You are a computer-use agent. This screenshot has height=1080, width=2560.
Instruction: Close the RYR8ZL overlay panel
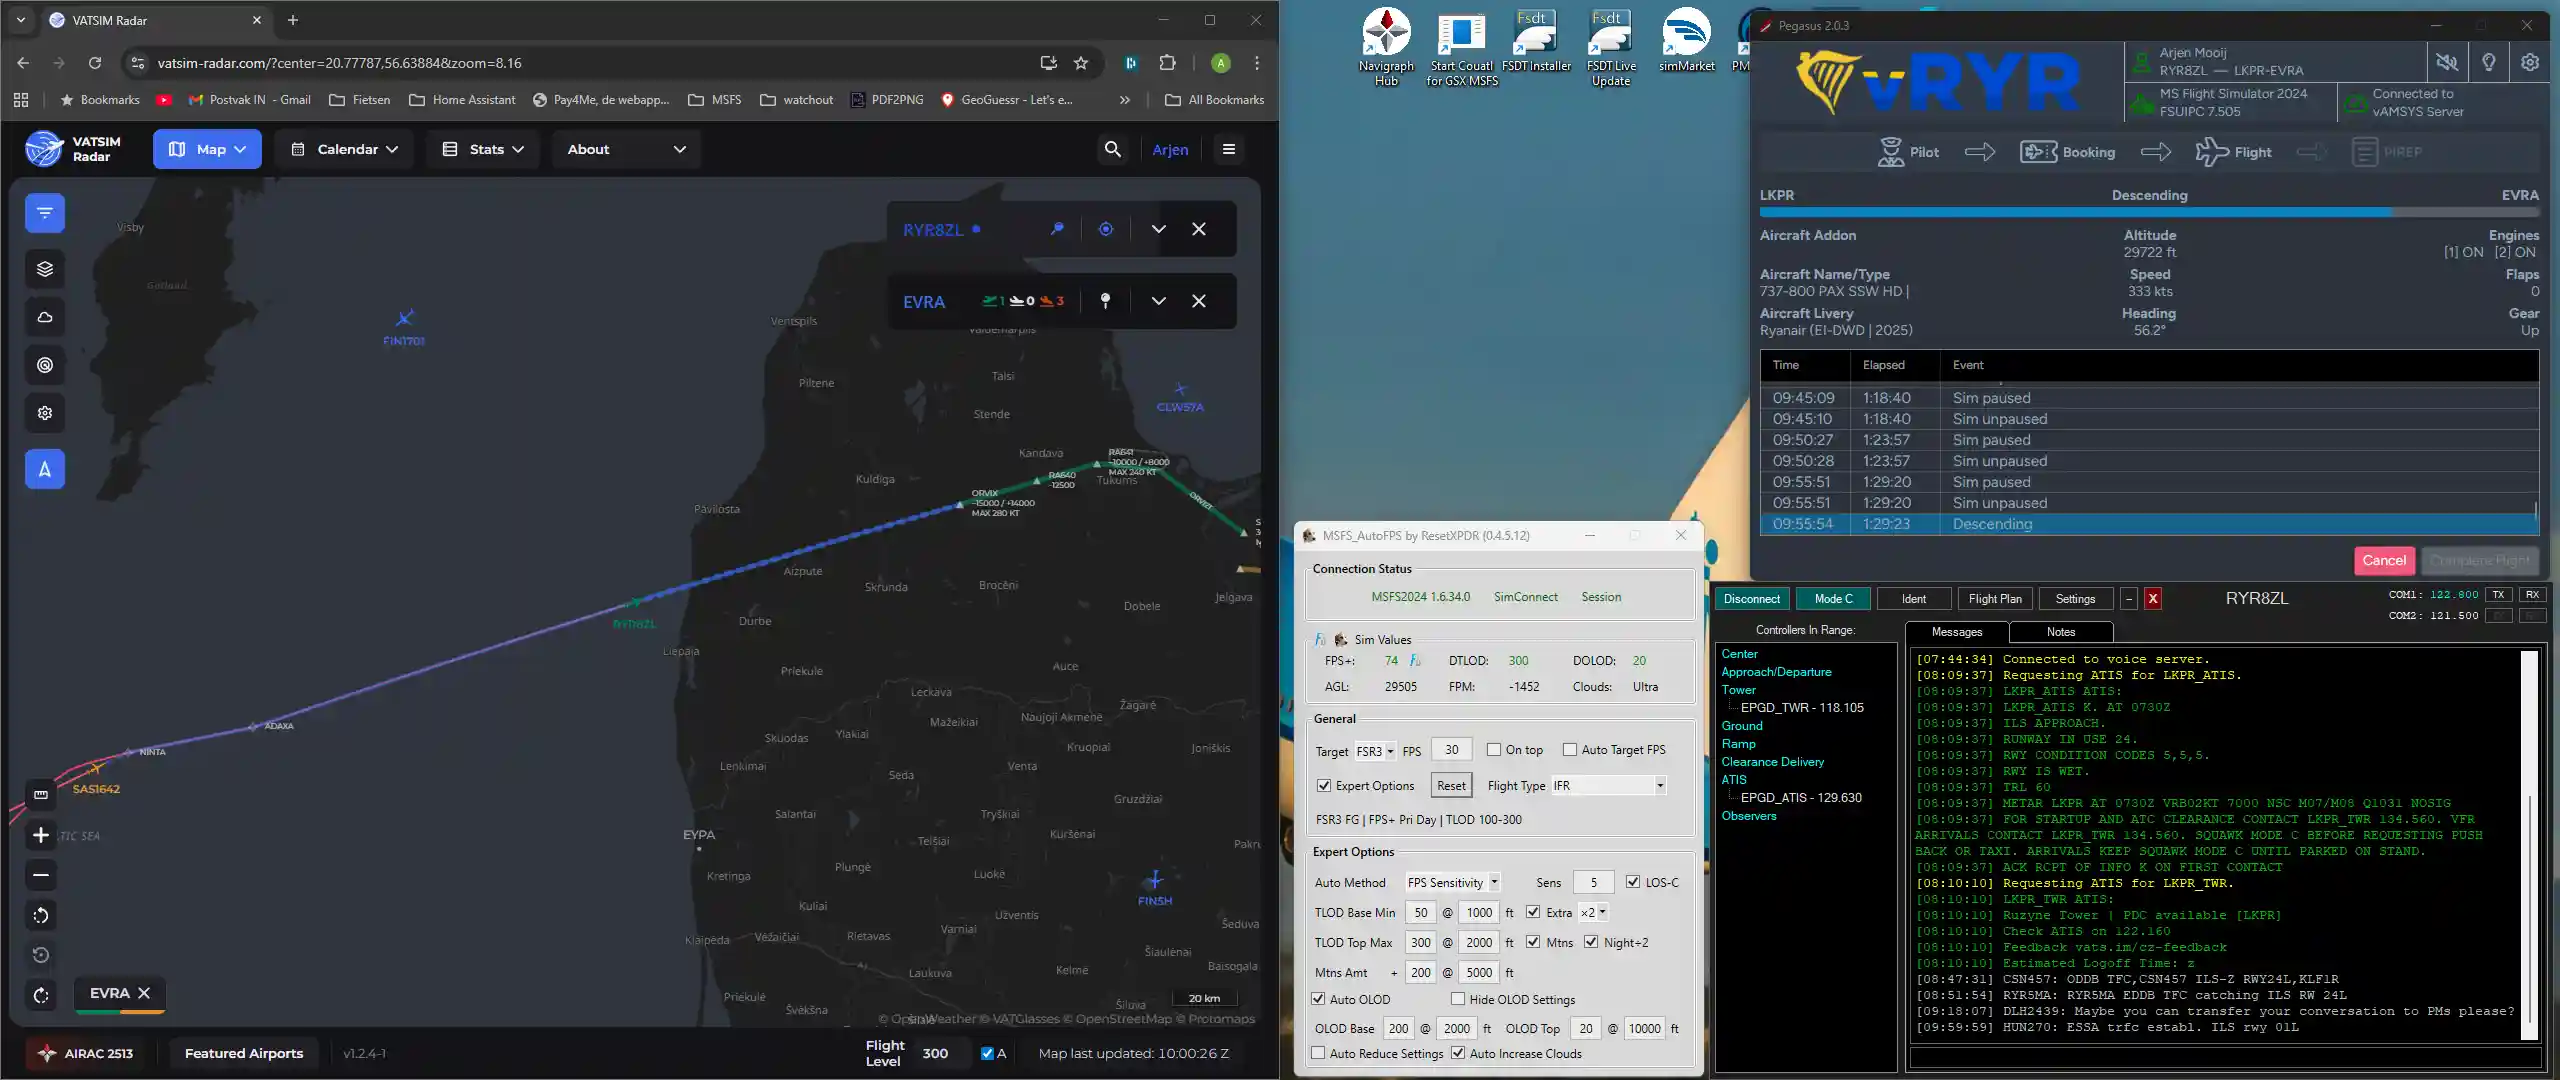pos(1199,229)
